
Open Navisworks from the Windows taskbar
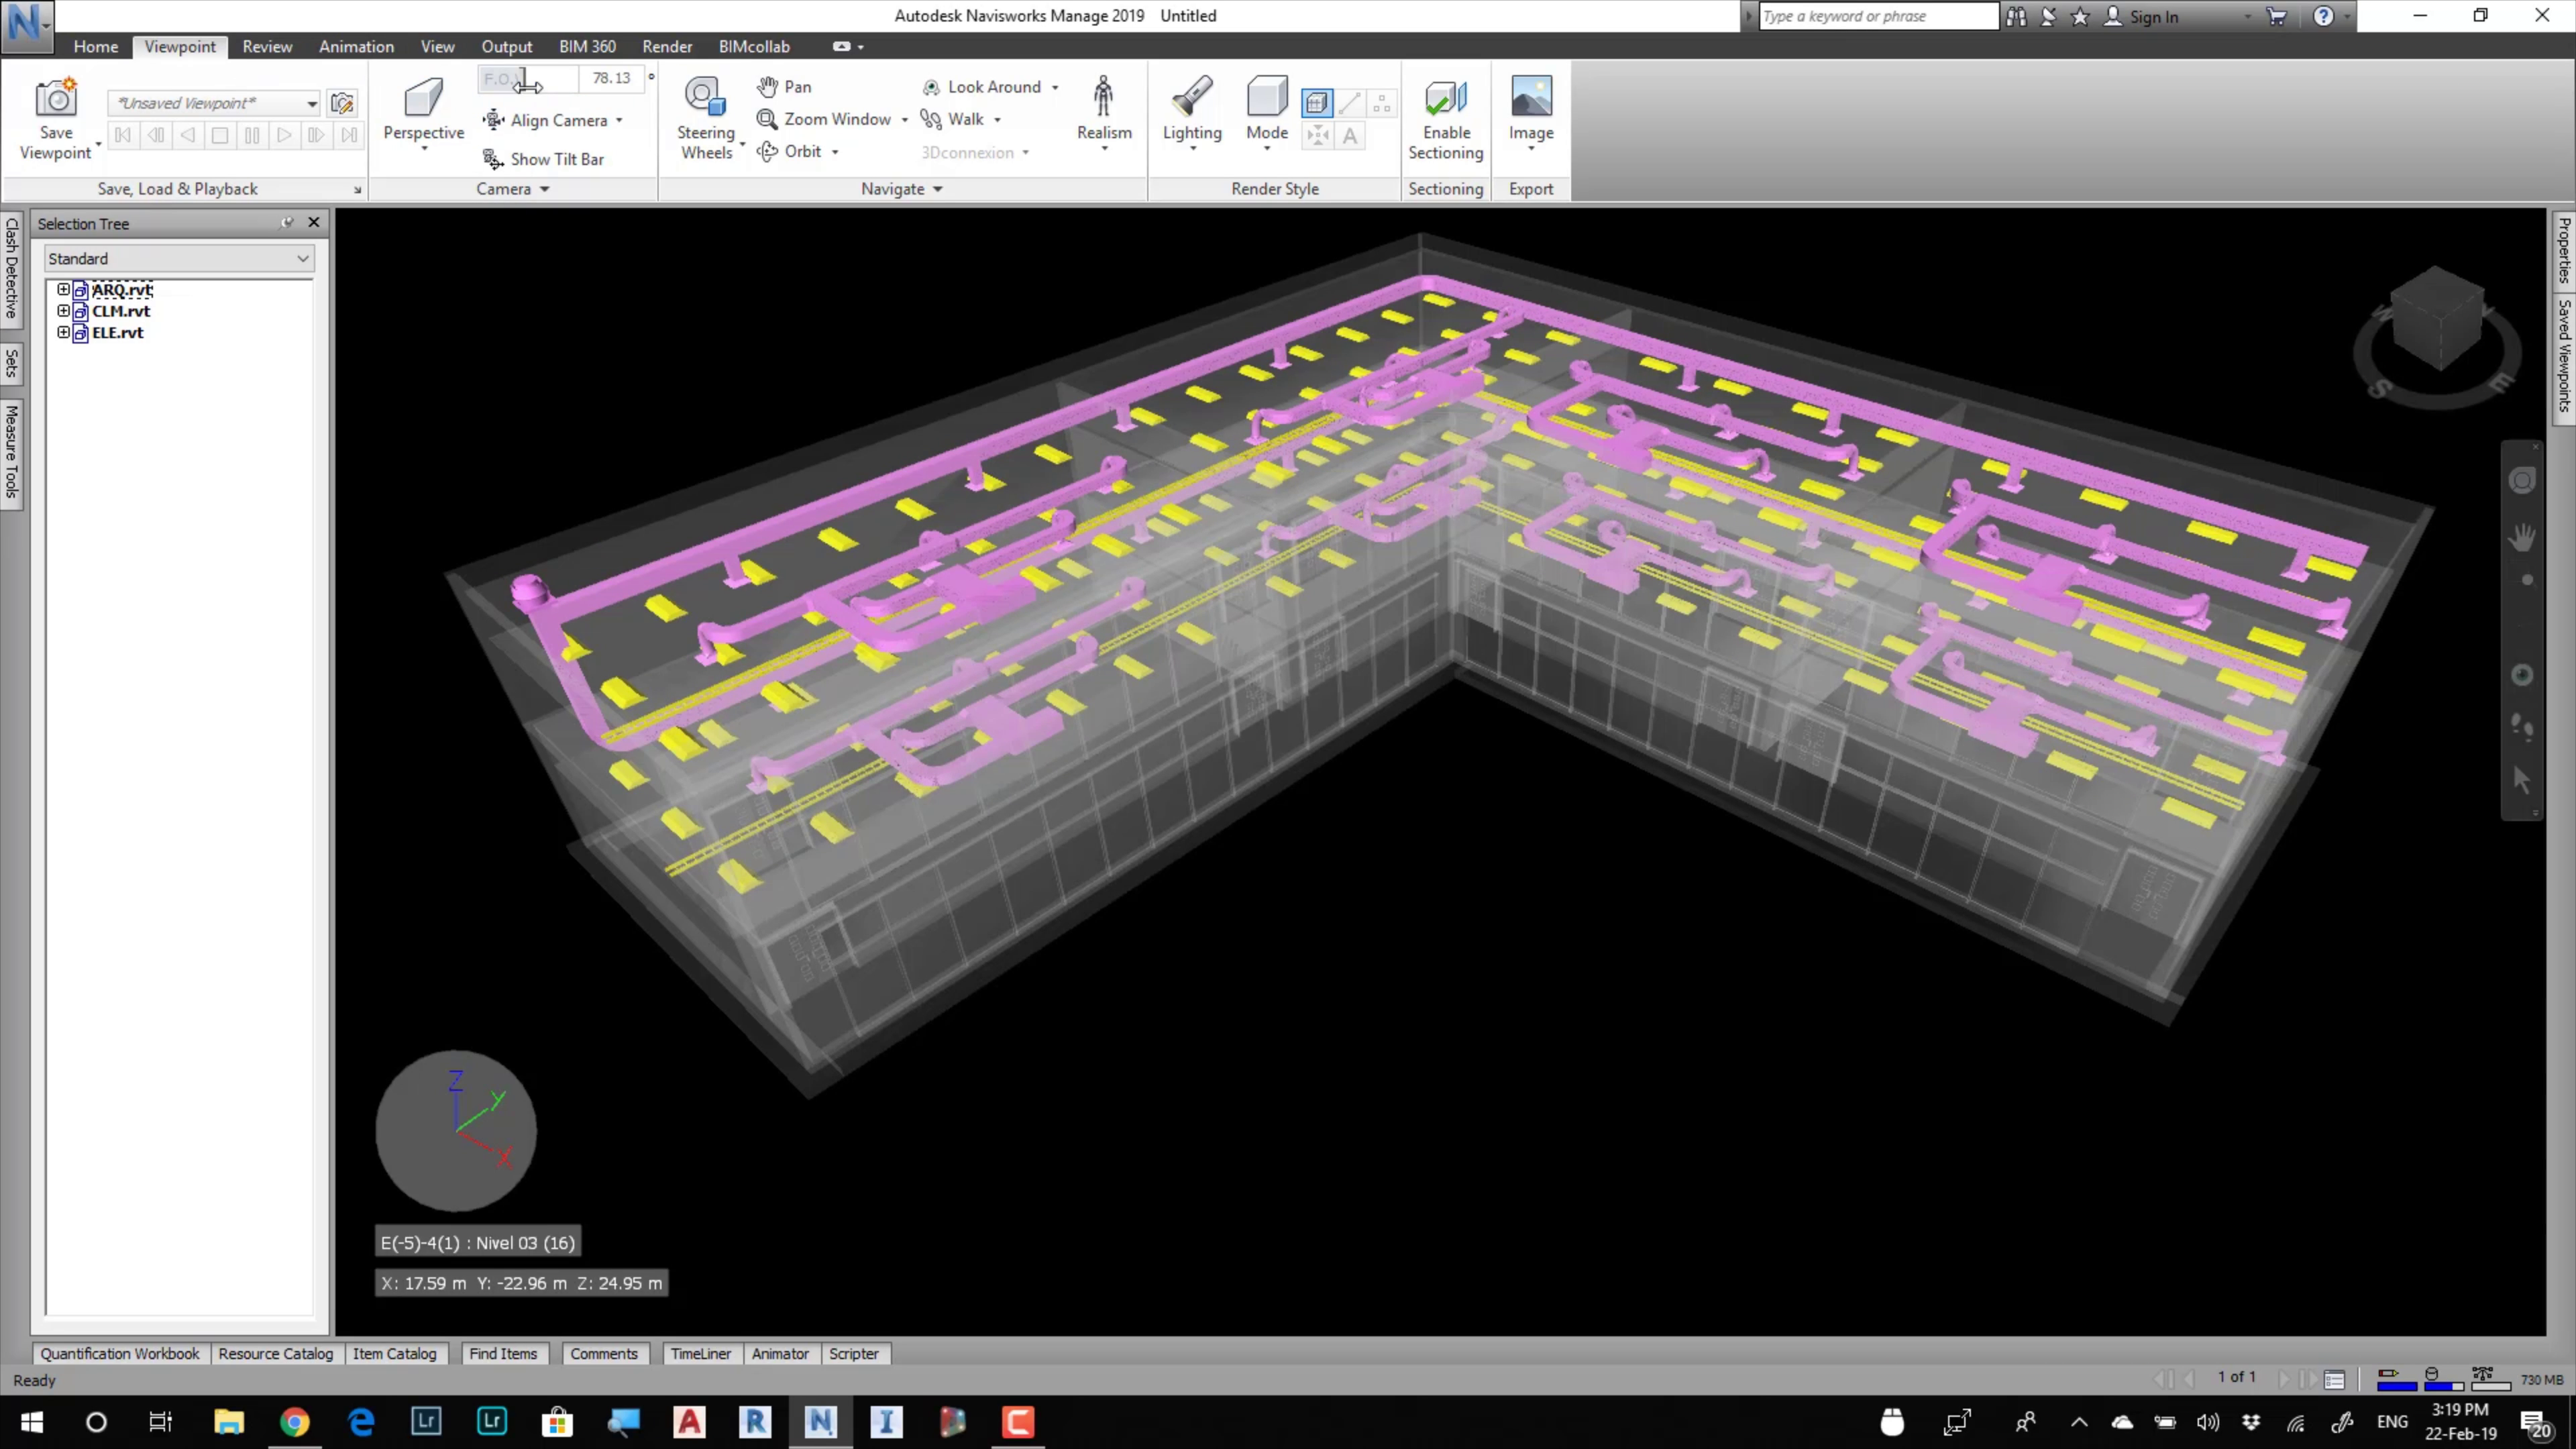(x=820, y=1421)
